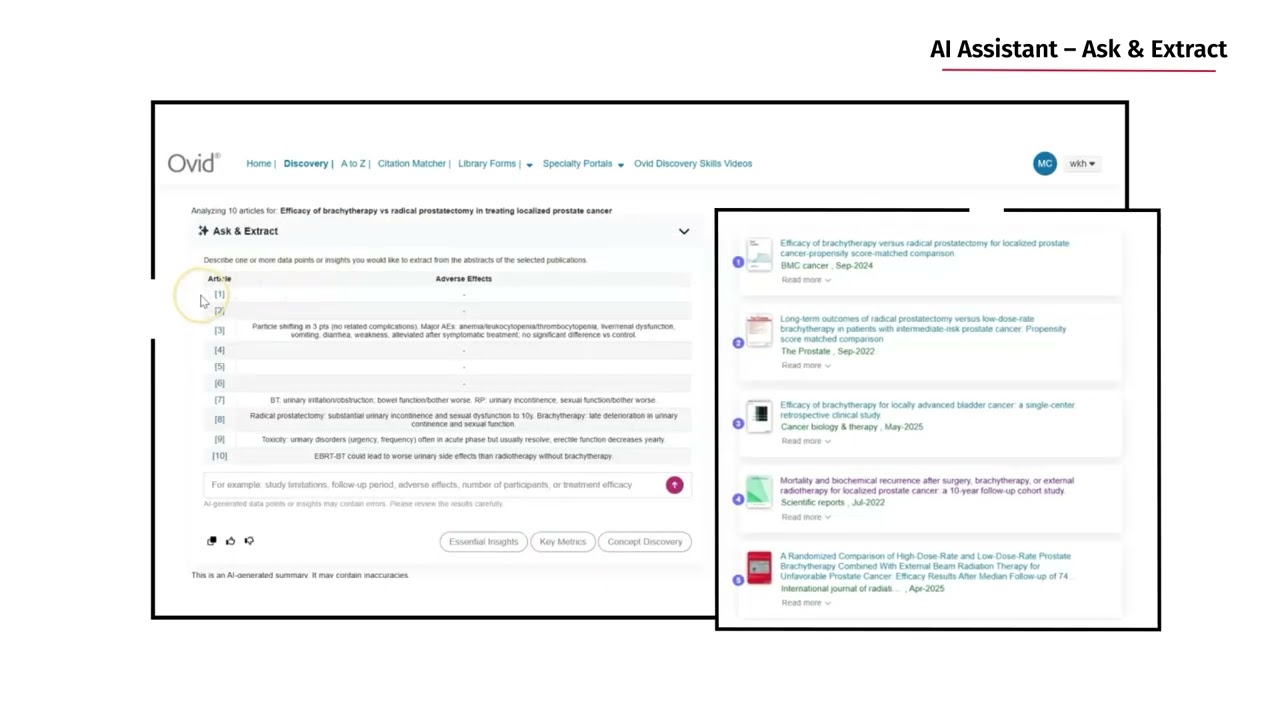Click the Adverse Effects column header

click(x=463, y=279)
